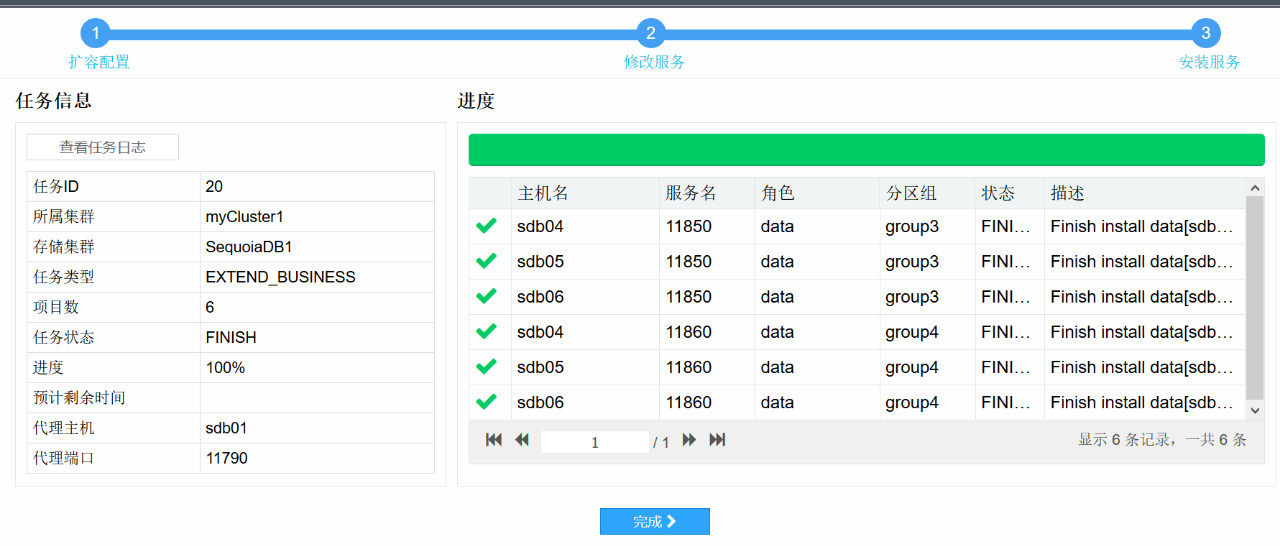
Task: Click the page number input field
Action: (594, 442)
